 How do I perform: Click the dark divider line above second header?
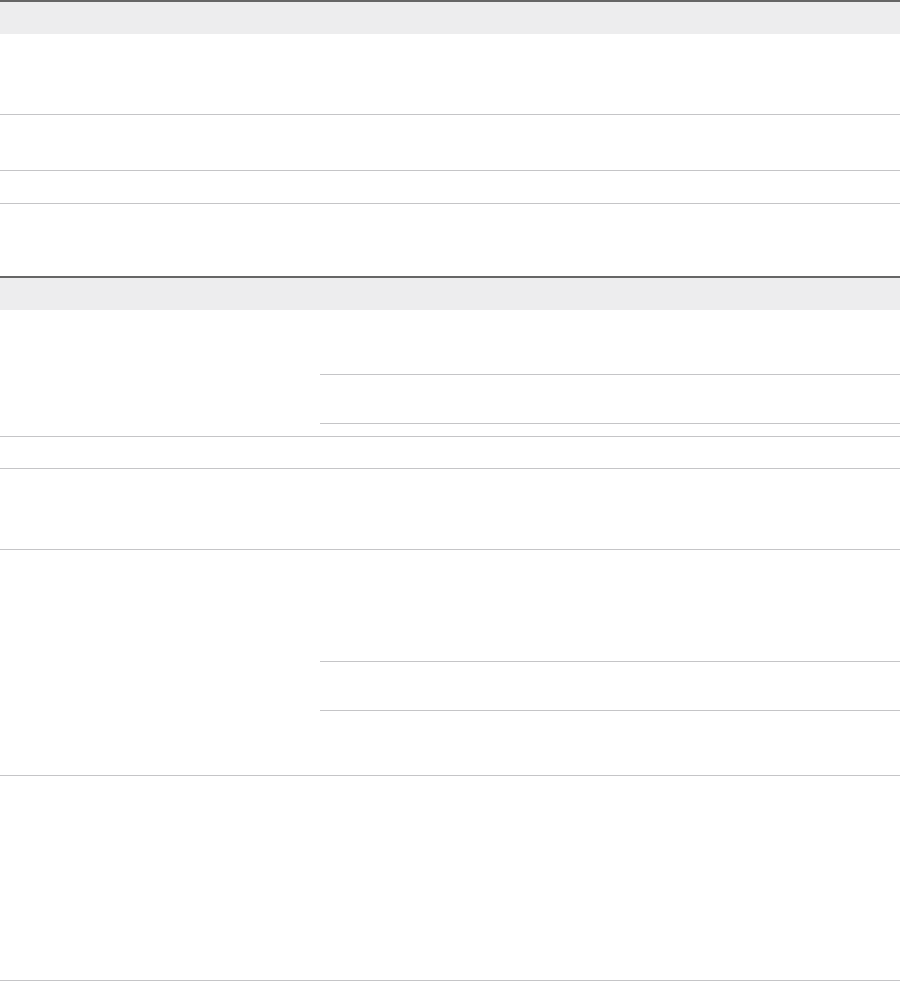pos(450,277)
